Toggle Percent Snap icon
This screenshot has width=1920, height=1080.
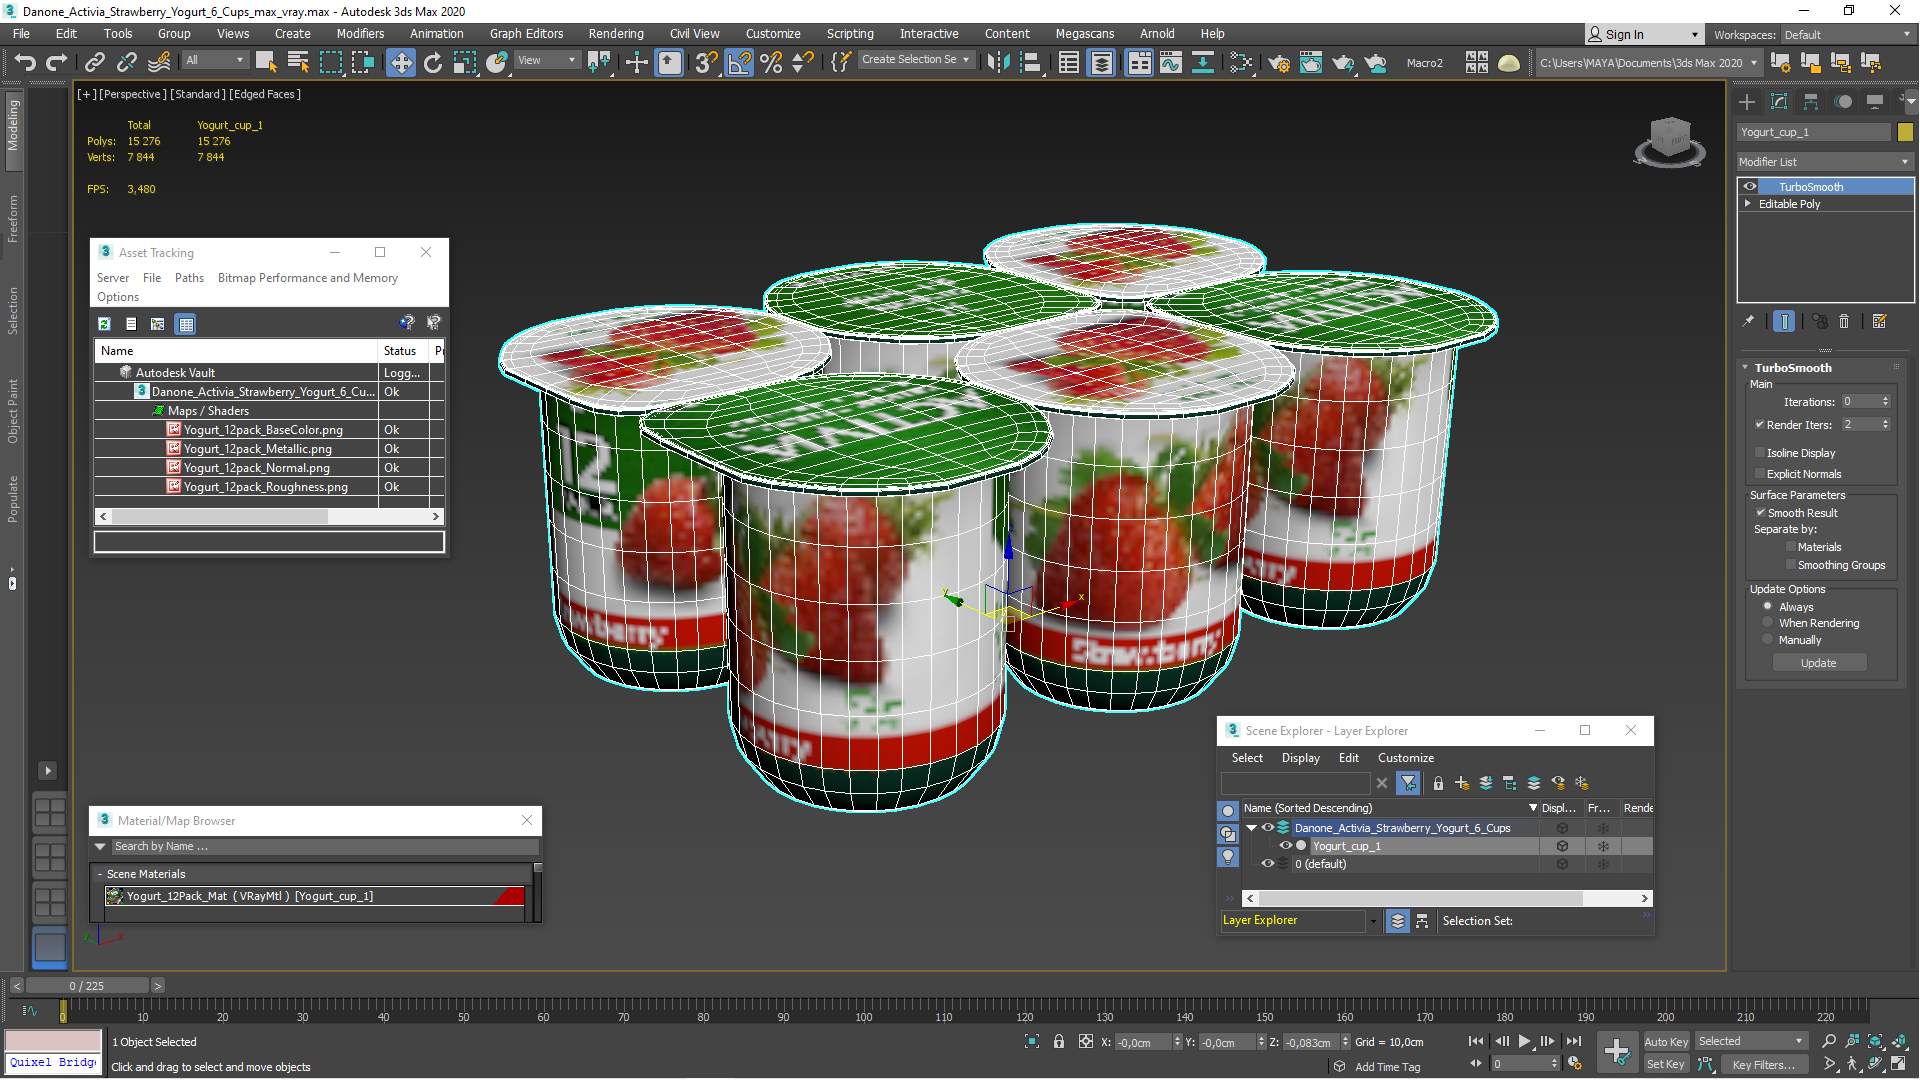coord(771,62)
